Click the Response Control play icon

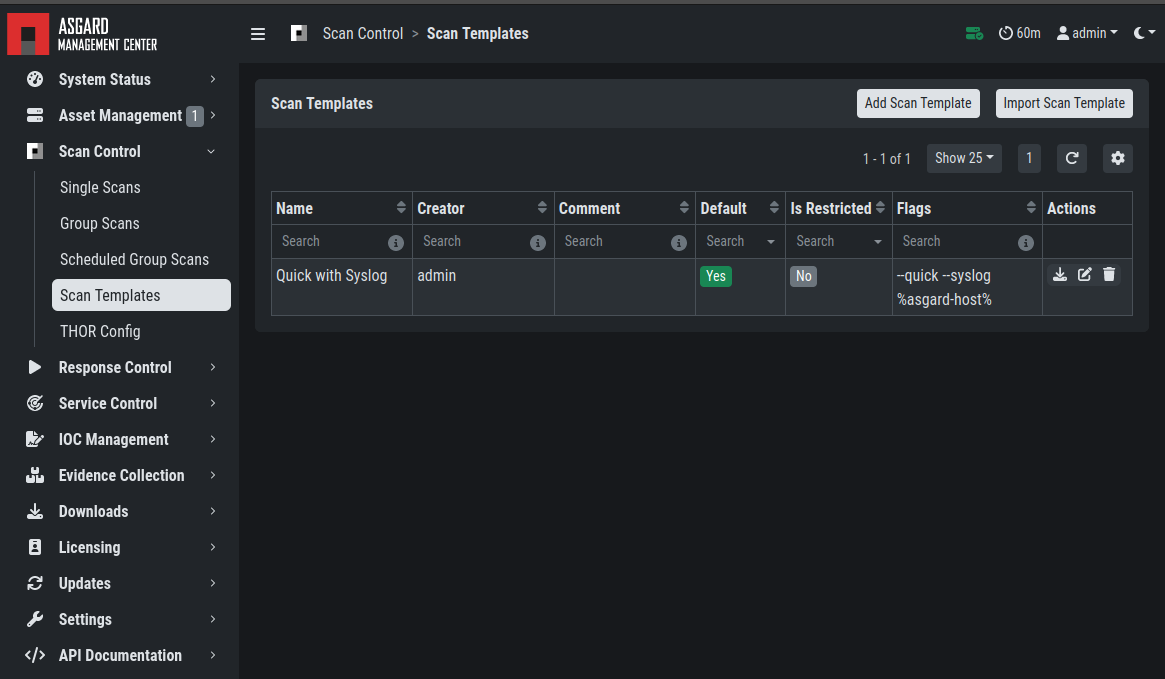pos(35,367)
